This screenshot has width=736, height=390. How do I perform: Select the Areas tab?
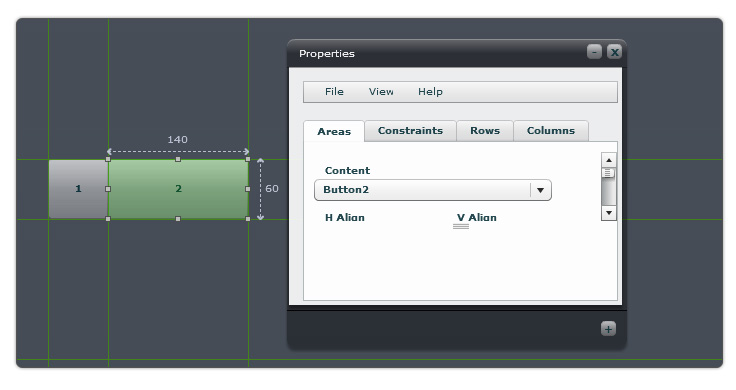pyautogui.click(x=334, y=131)
